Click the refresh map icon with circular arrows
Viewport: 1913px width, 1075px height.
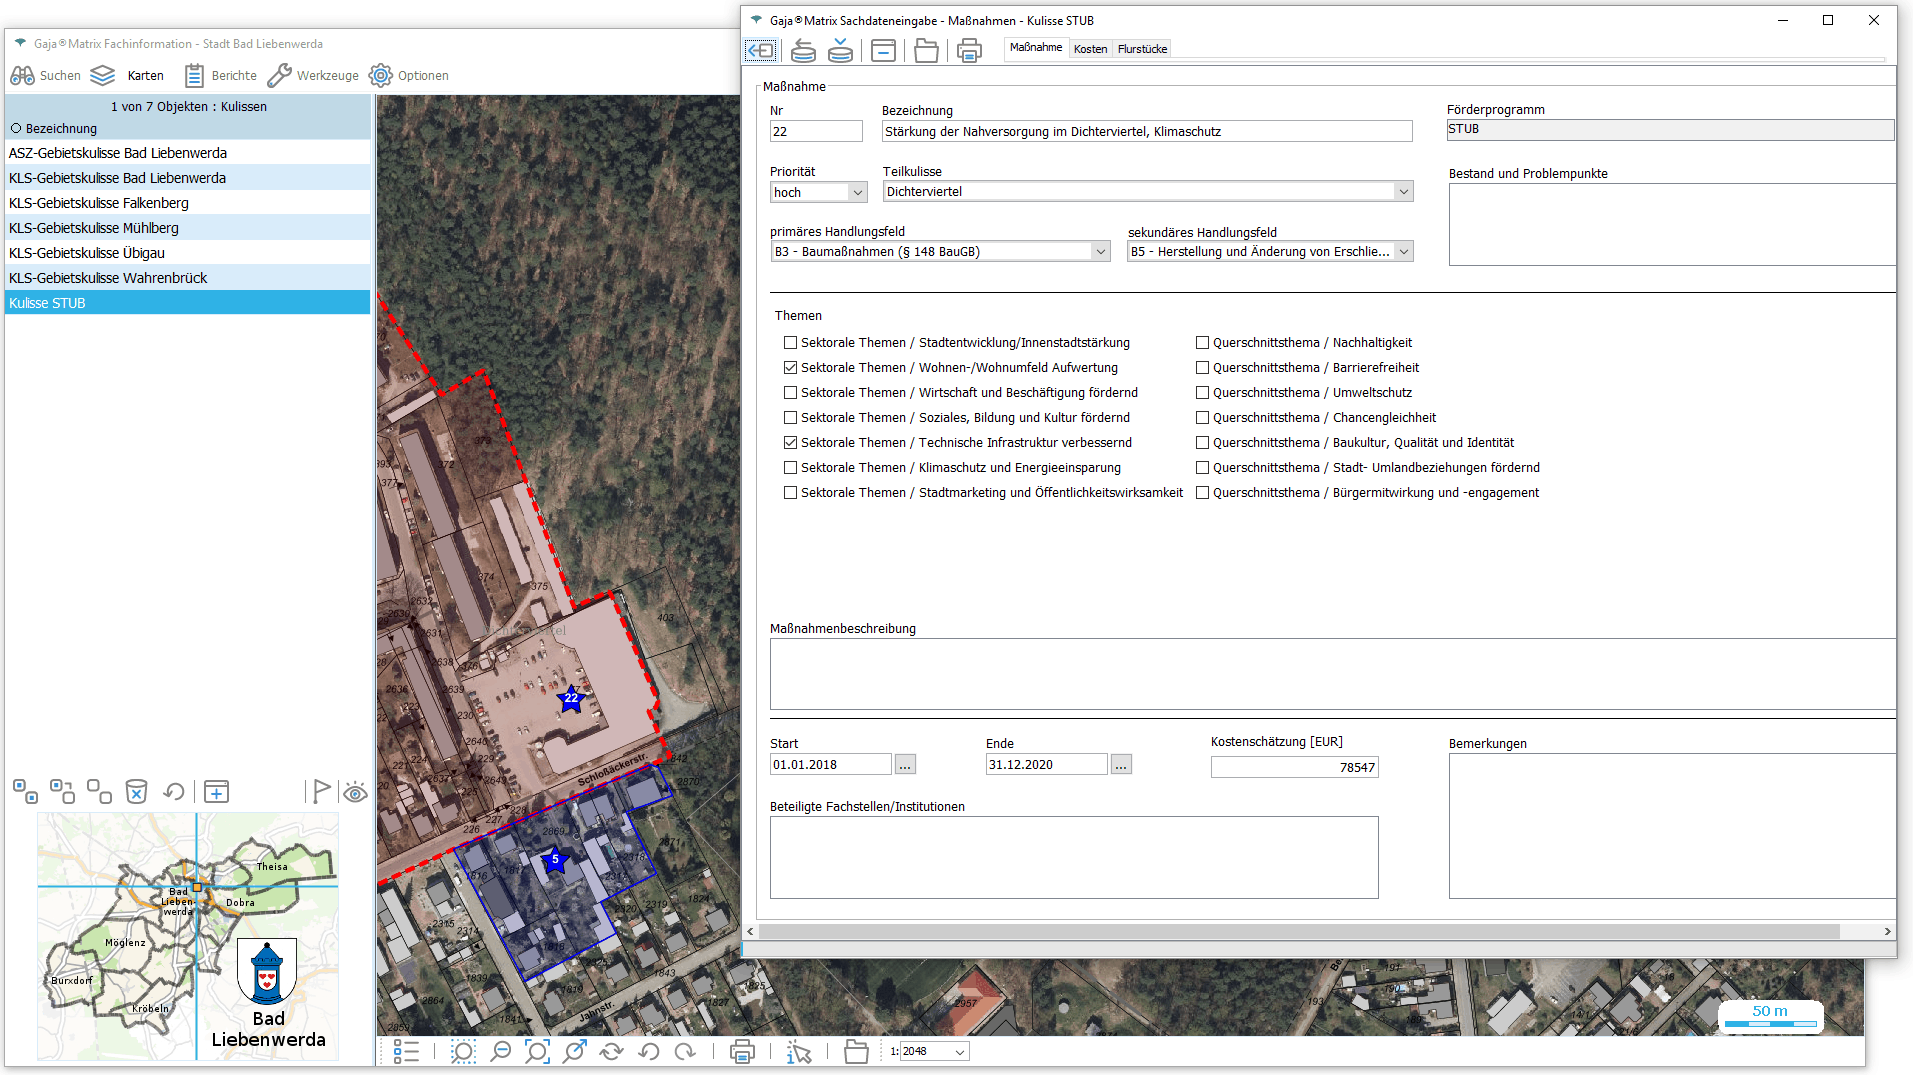click(x=611, y=1051)
